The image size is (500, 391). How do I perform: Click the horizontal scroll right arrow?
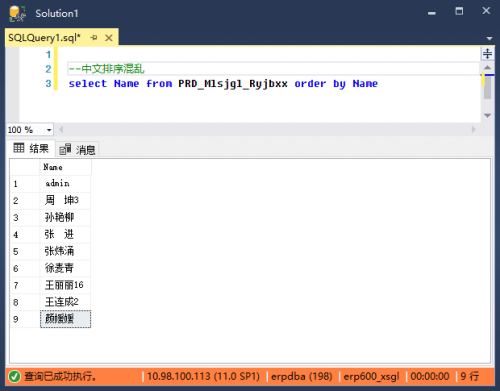pos(473,129)
